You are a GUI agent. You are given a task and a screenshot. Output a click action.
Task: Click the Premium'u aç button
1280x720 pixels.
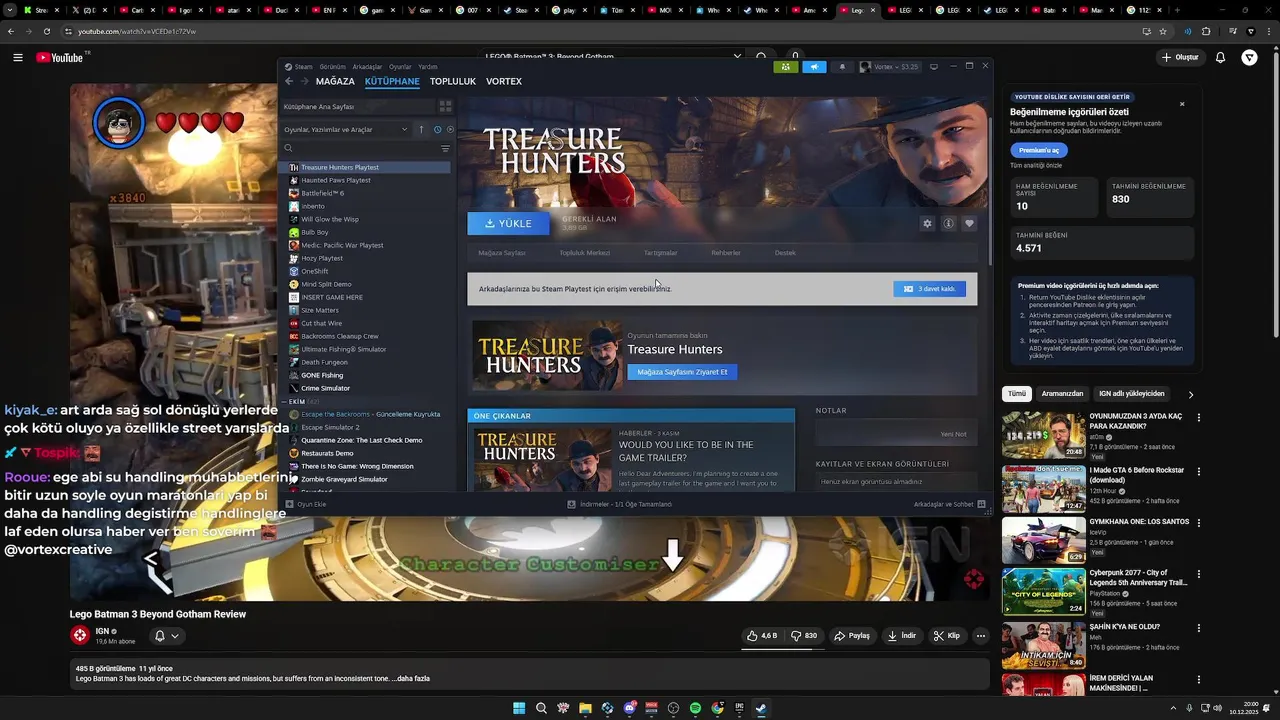click(1039, 150)
